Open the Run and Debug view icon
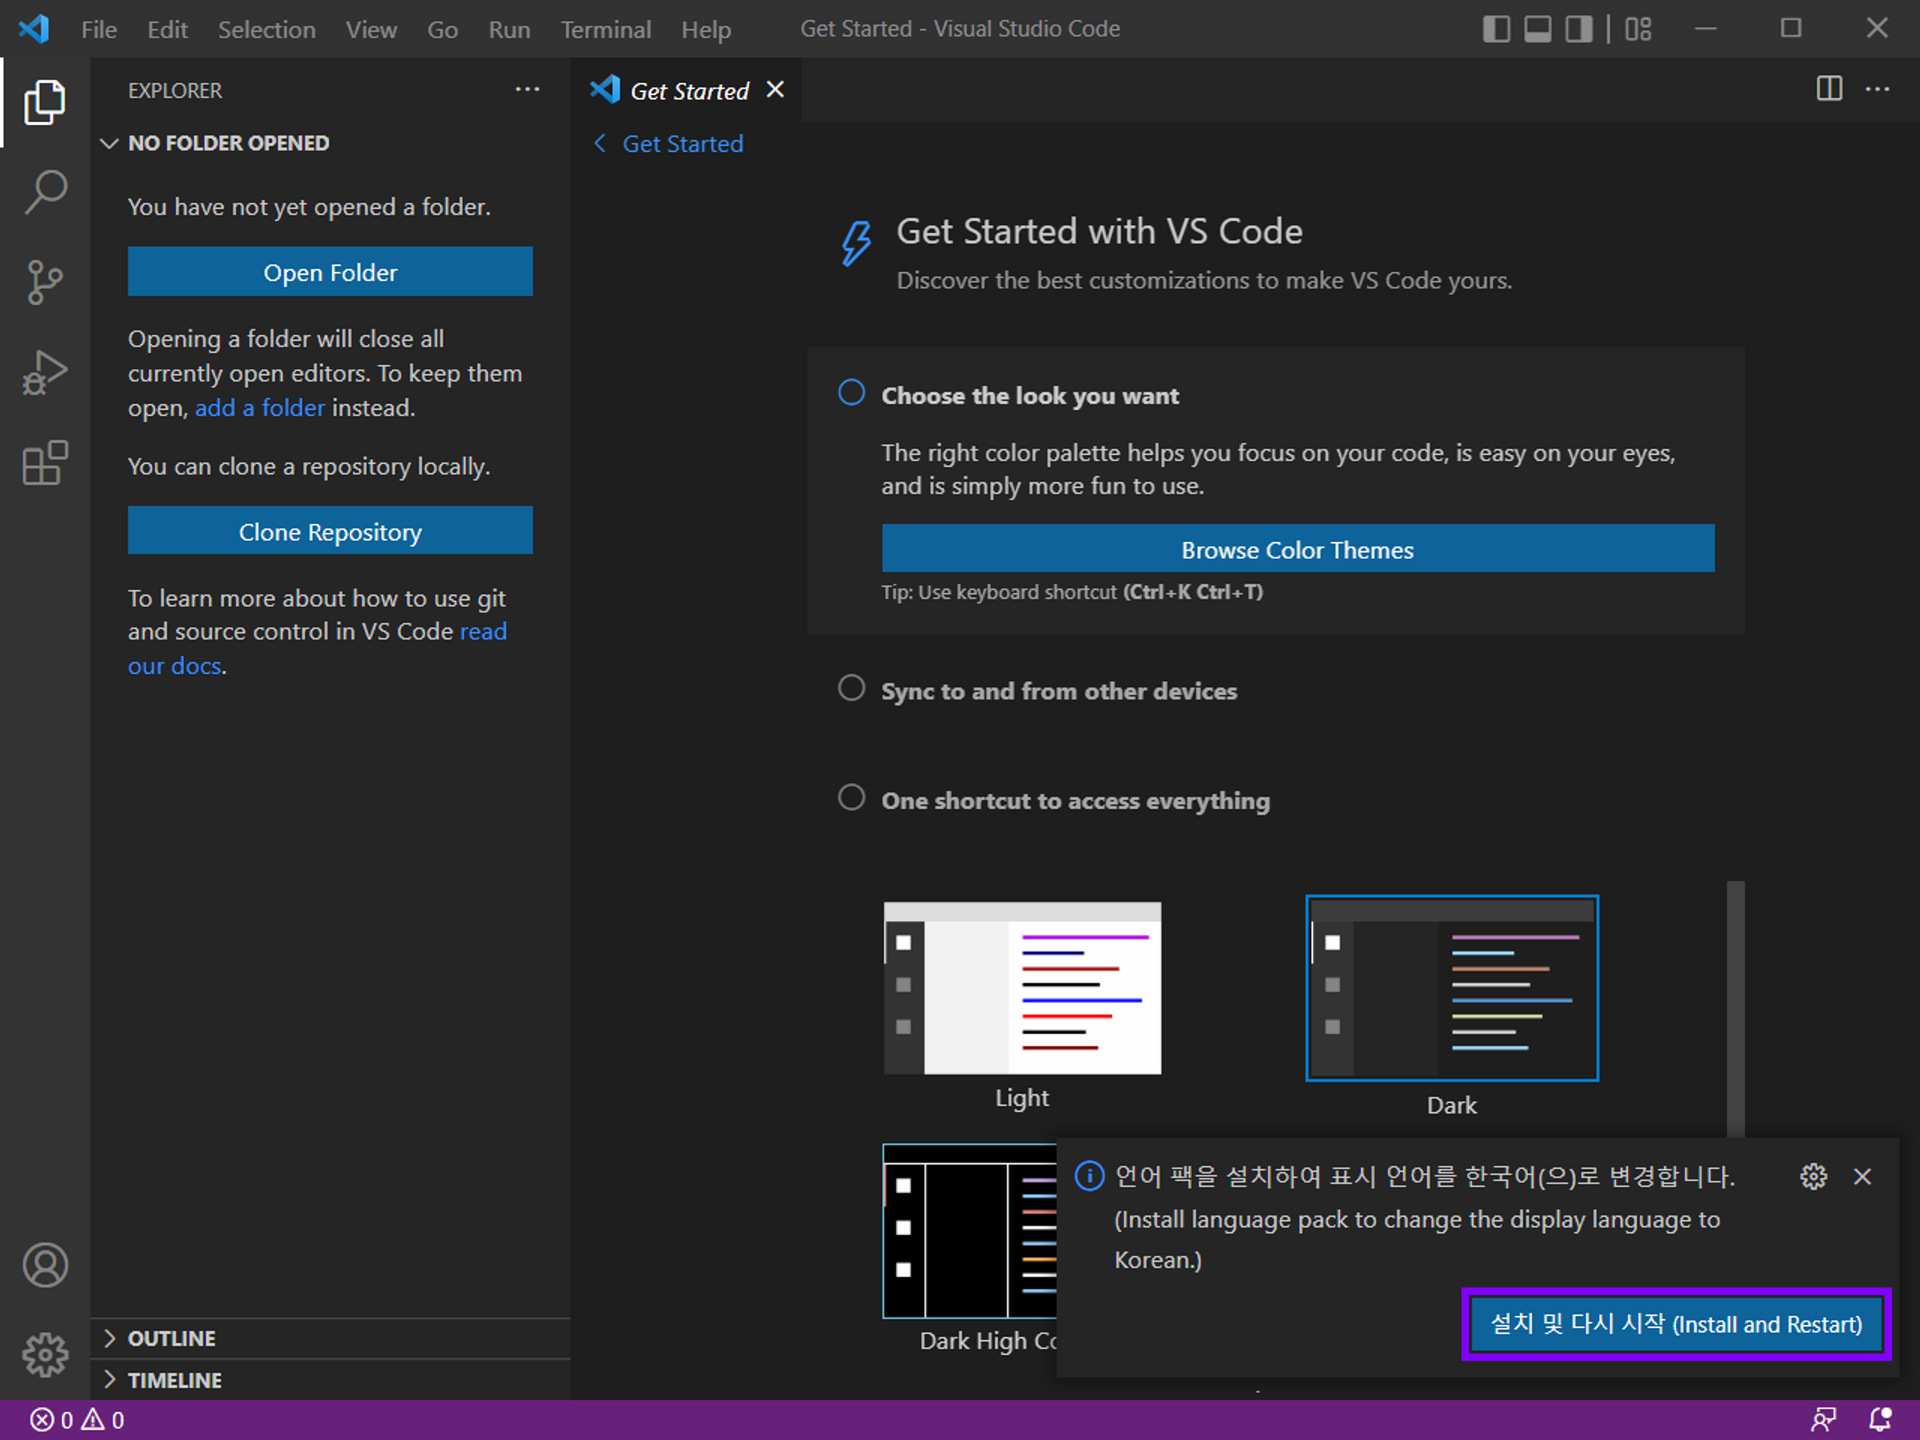 [45, 373]
